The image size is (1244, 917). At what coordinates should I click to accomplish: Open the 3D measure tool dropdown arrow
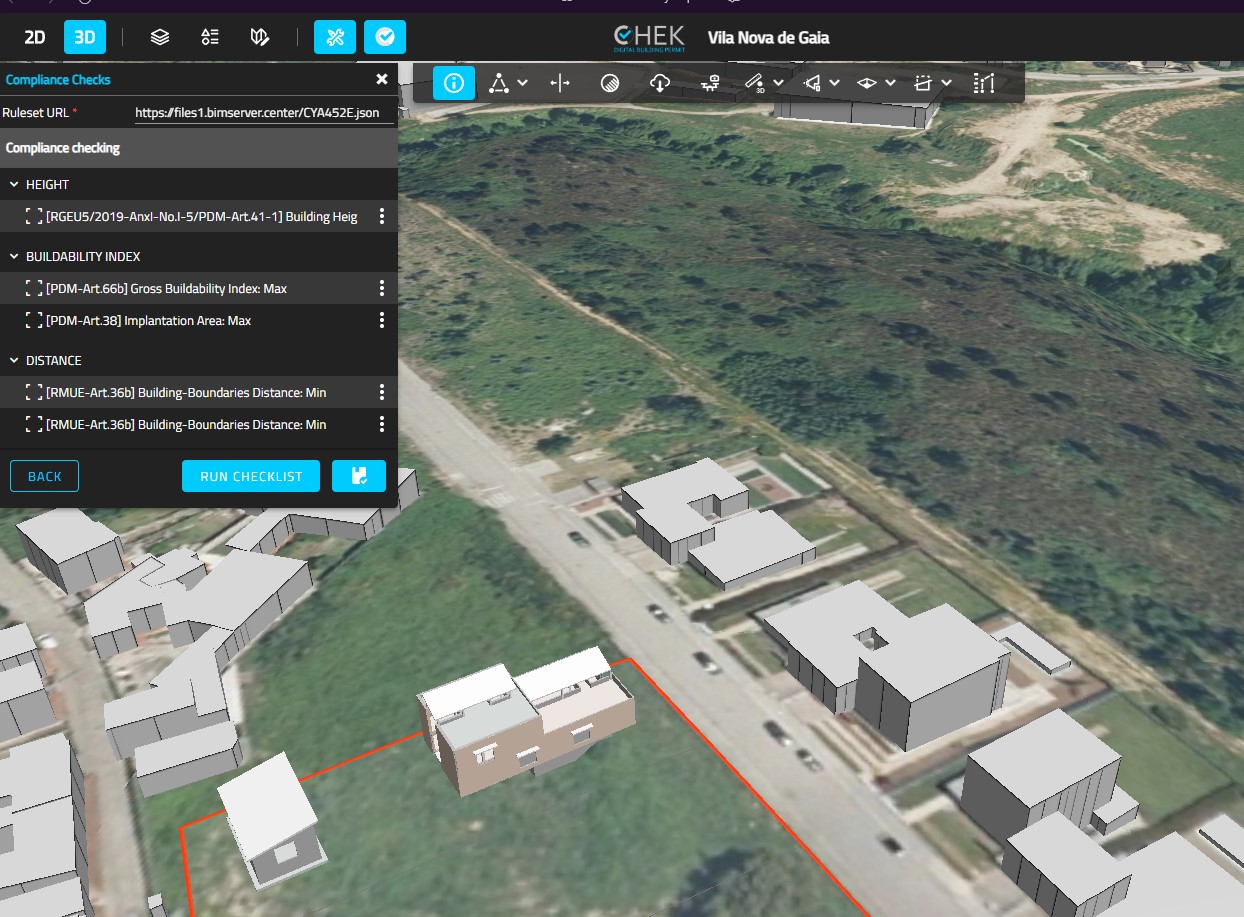pos(778,83)
